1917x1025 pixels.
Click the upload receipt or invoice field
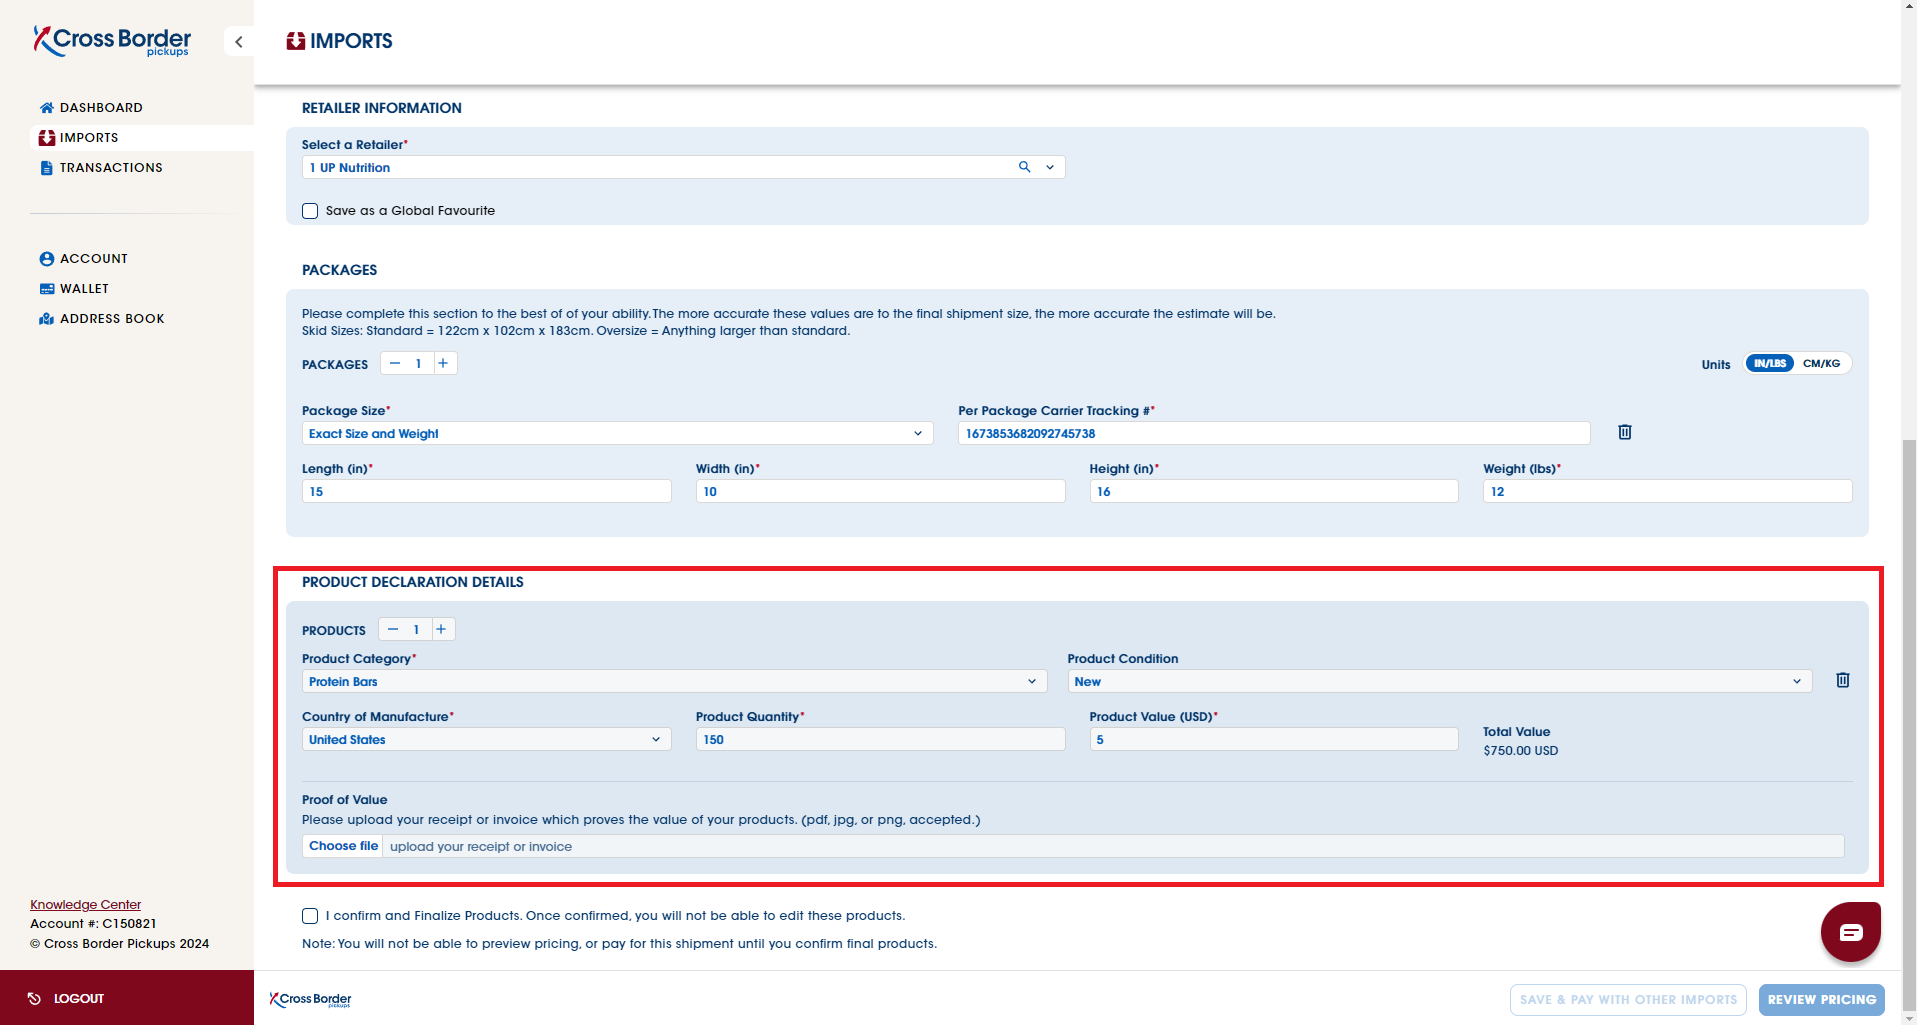pyautogui.click(x=1113, y=846)
